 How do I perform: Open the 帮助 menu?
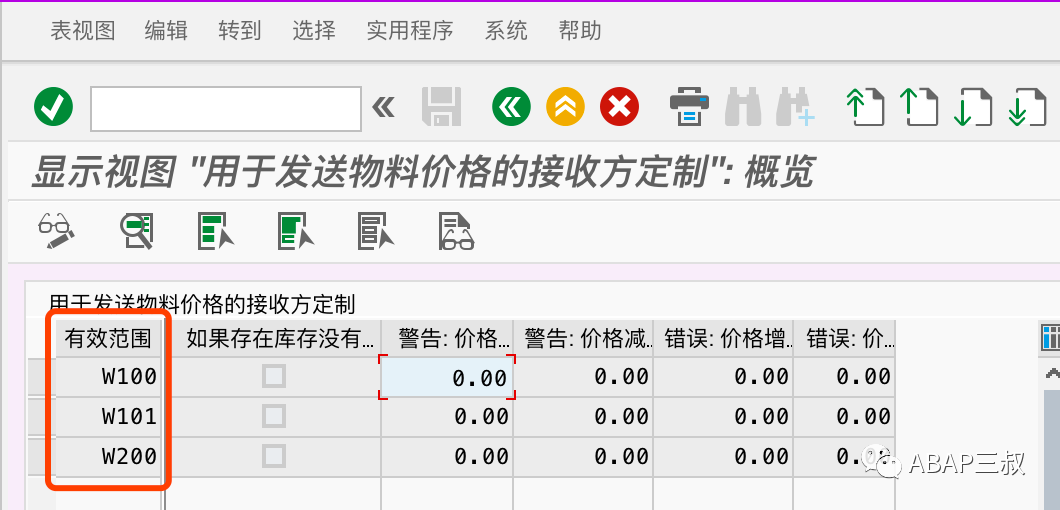click(x=580, y=30)
